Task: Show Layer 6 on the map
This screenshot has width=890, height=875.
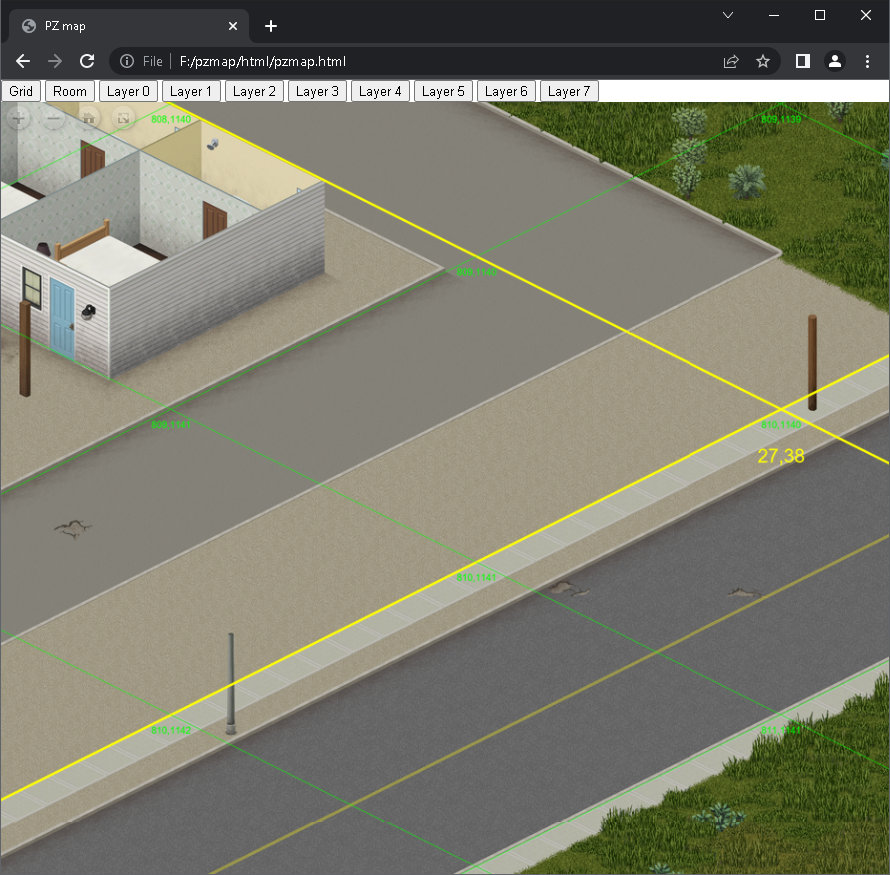Action: tap(506, 91)
